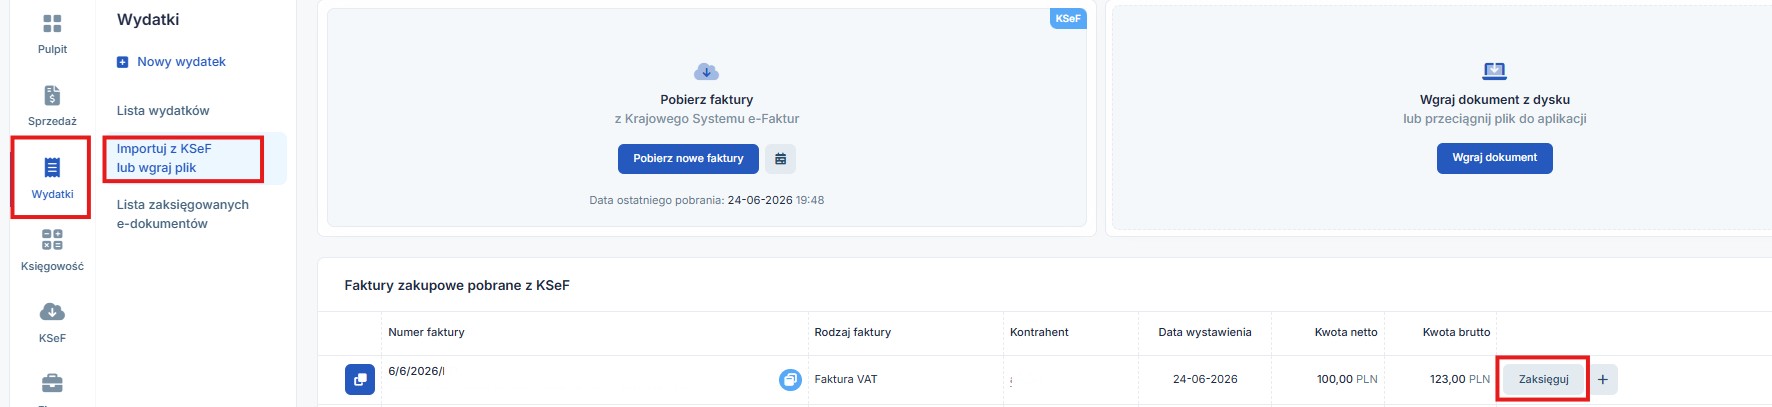Open Lista zaksięgowanych e-dokumentów
1772x407 pixels.
click(x=183, y=214)
